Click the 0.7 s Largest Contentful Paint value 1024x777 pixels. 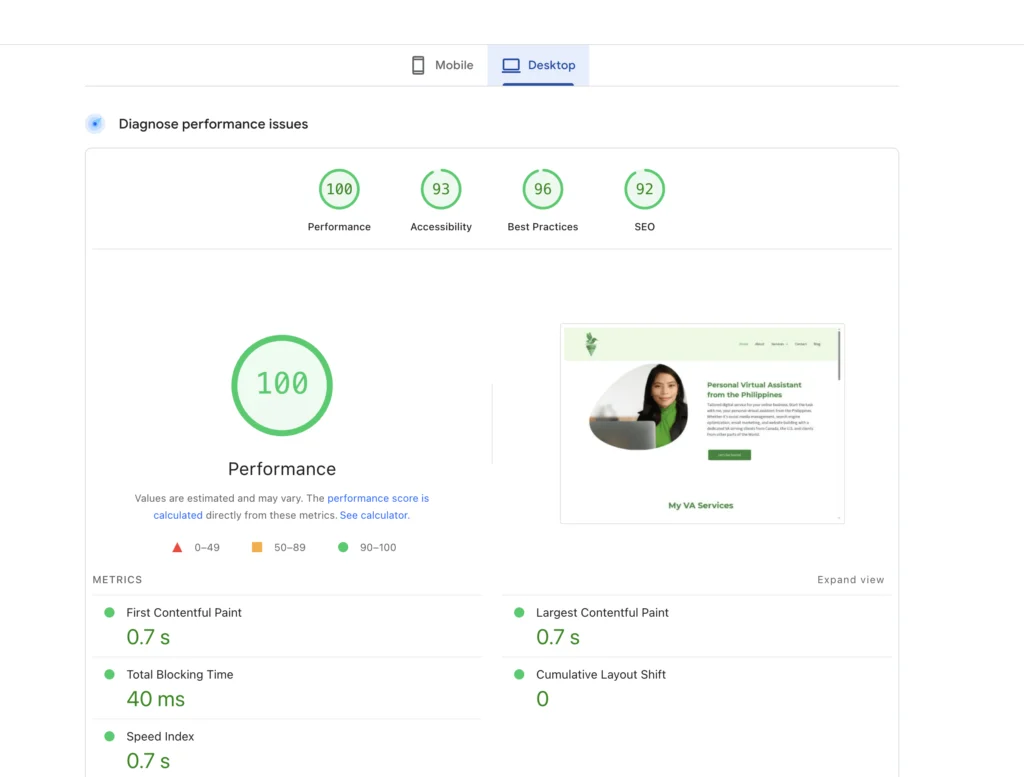pyautogui.click(x=558, y=637)
